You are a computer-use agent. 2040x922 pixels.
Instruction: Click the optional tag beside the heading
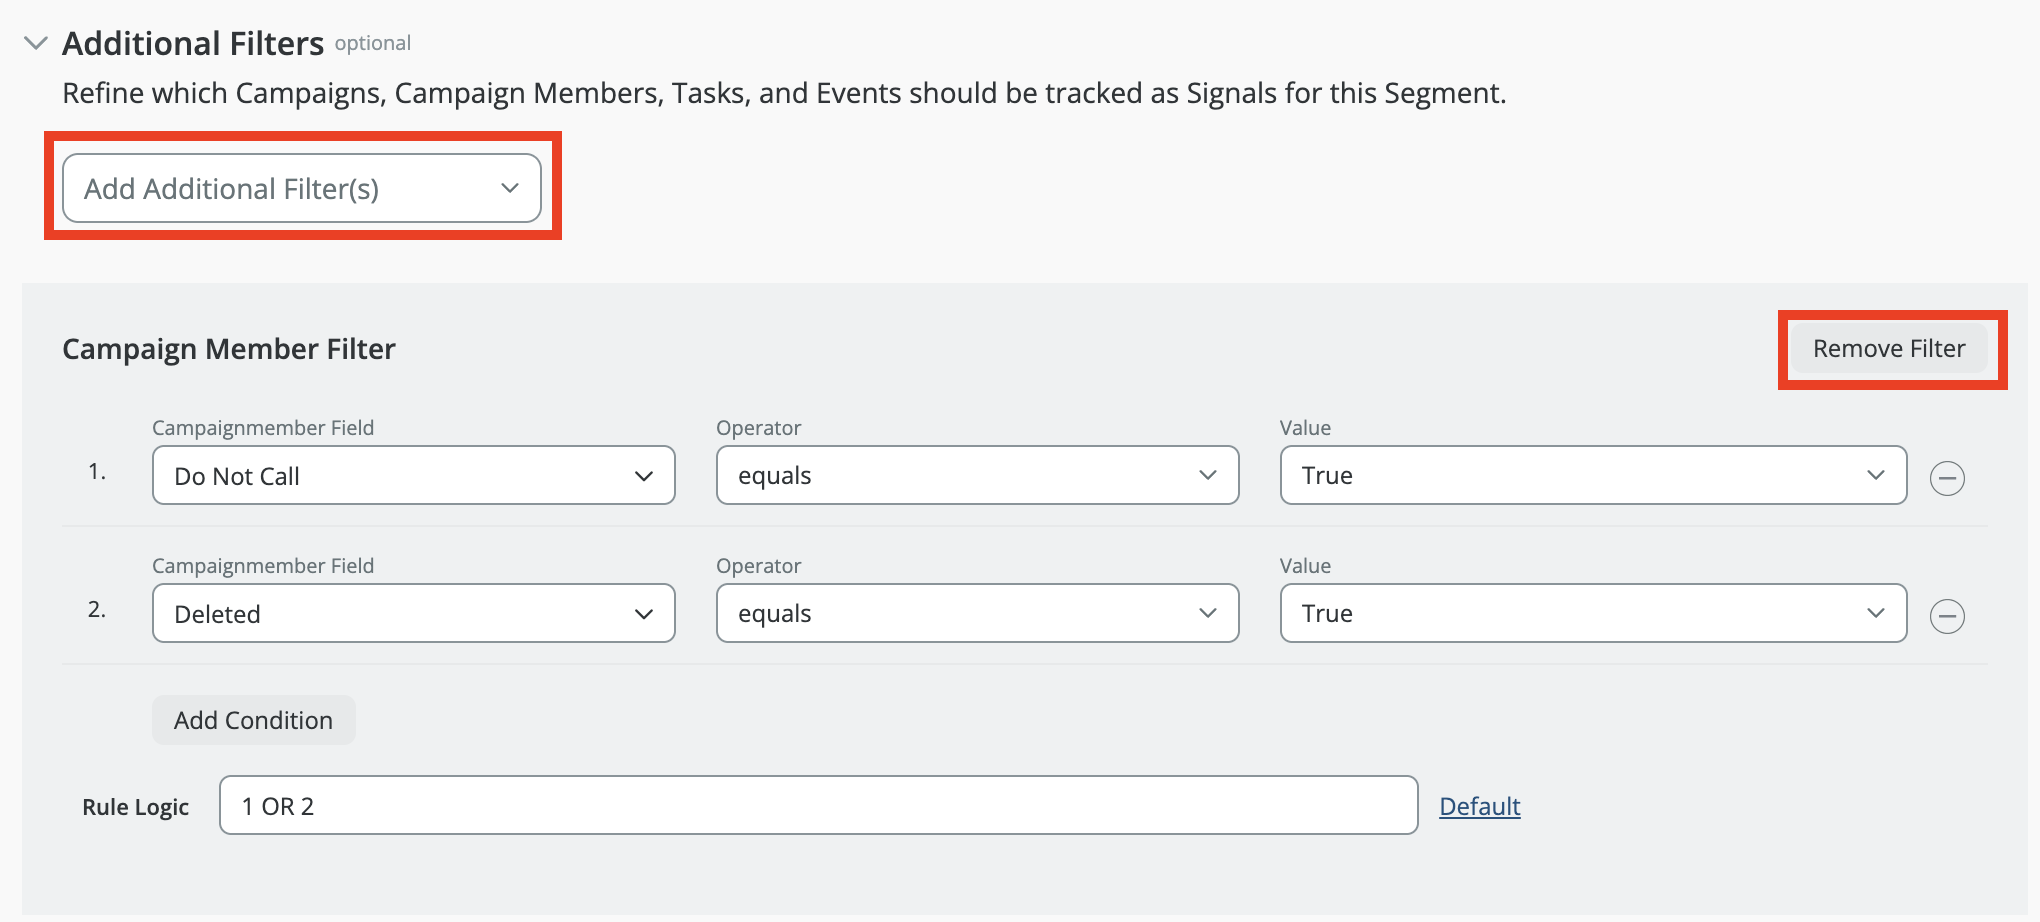click(372, 43)
